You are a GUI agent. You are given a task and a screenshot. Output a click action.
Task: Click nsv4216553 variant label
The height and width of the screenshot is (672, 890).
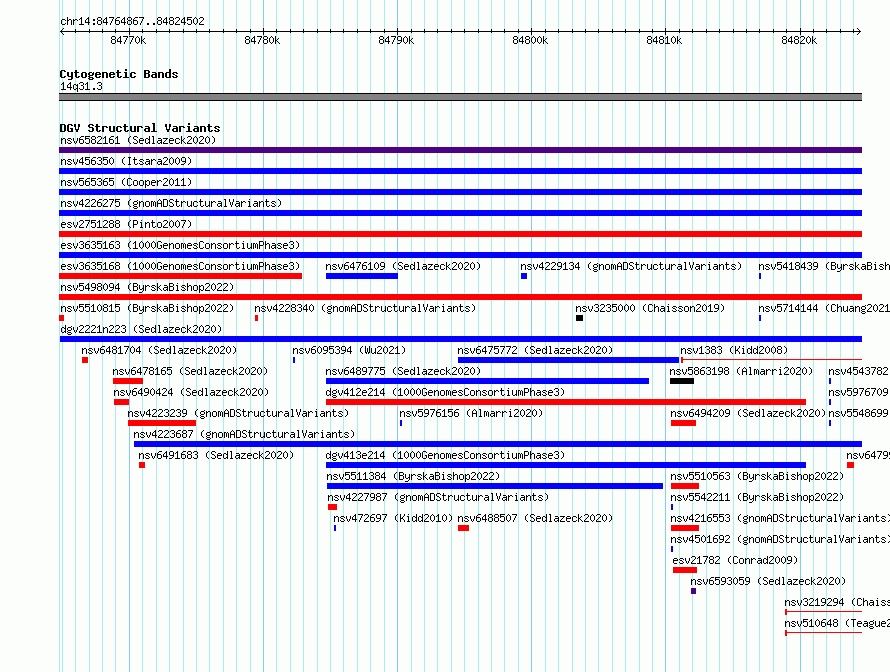pos(780,518)
